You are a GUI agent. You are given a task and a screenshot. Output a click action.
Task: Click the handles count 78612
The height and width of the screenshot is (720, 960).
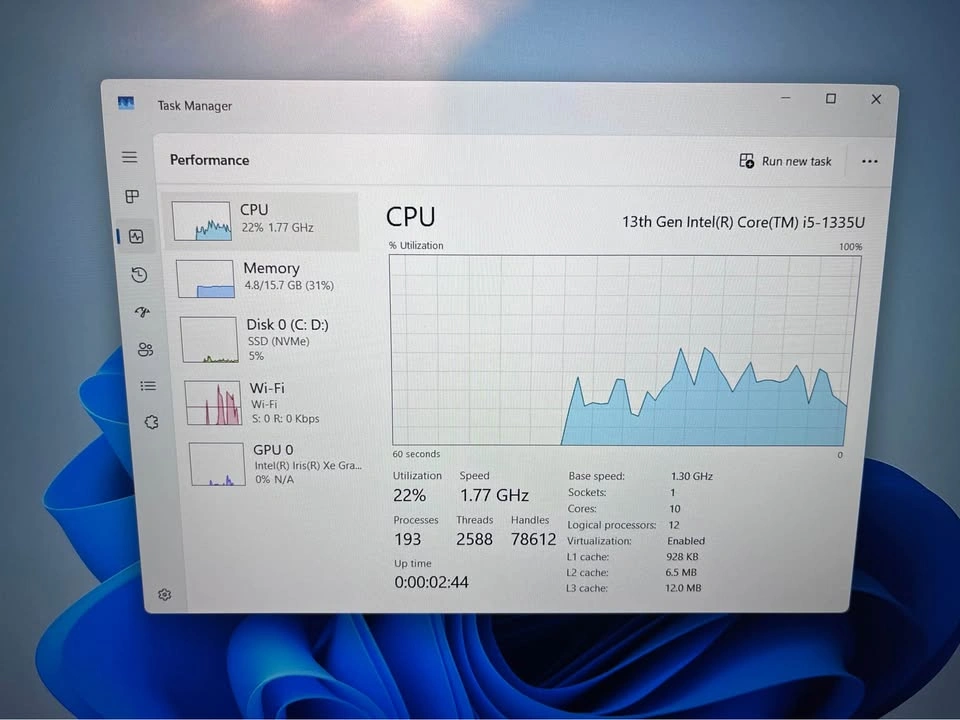533,539
